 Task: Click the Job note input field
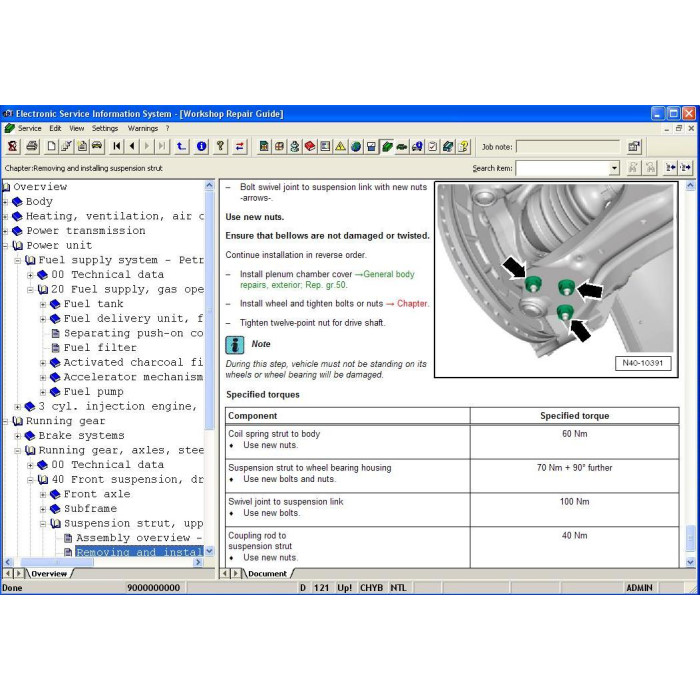click(x=568, y=146)
